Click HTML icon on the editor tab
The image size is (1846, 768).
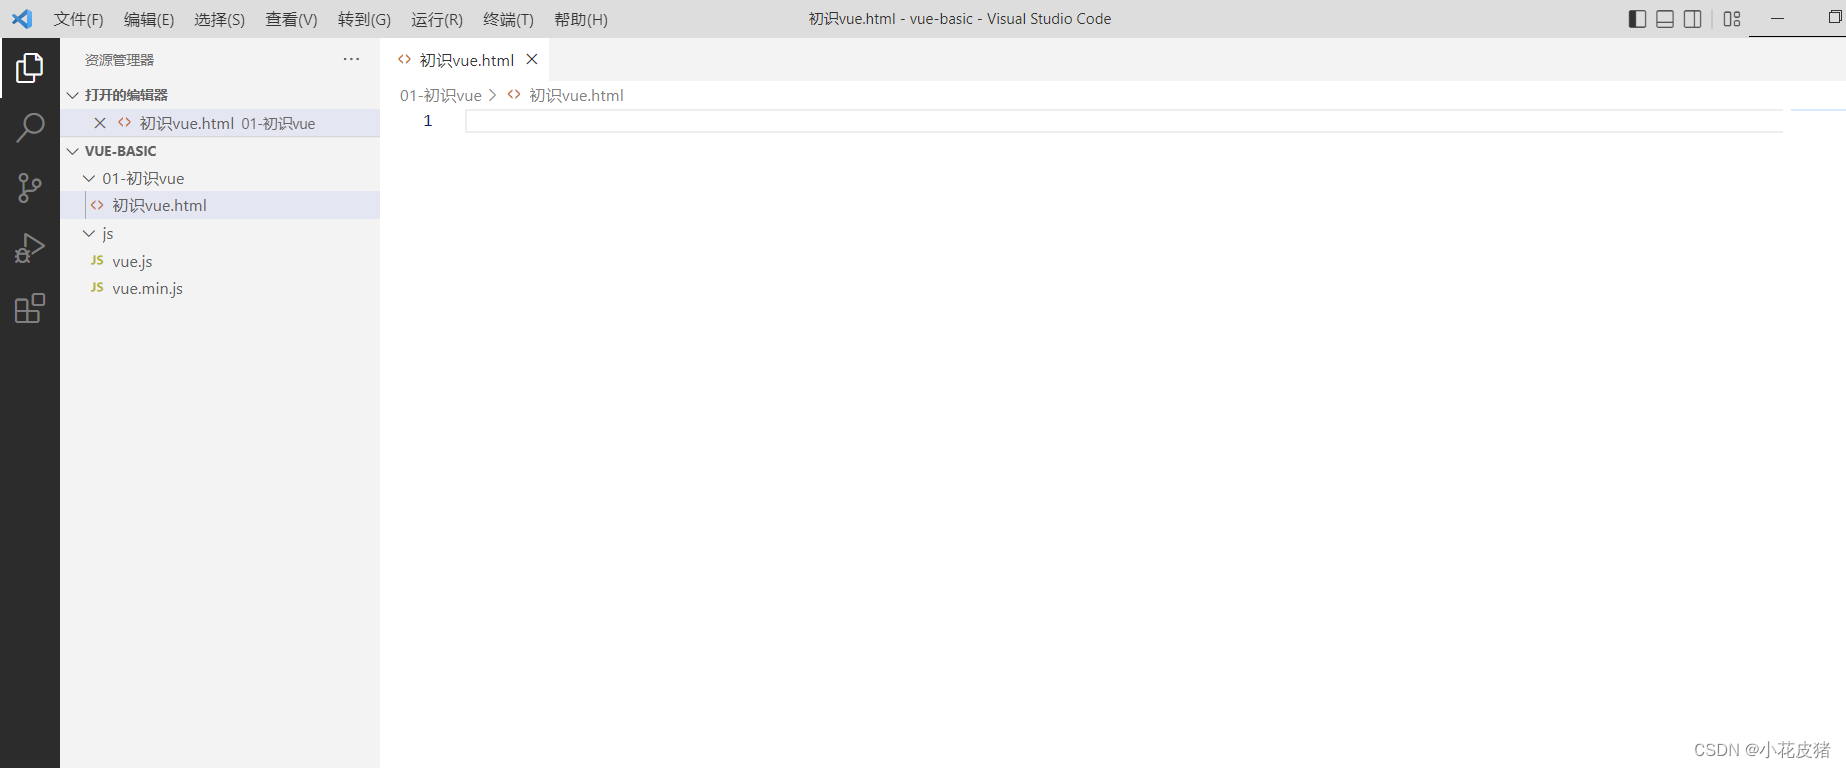(404, 59)
